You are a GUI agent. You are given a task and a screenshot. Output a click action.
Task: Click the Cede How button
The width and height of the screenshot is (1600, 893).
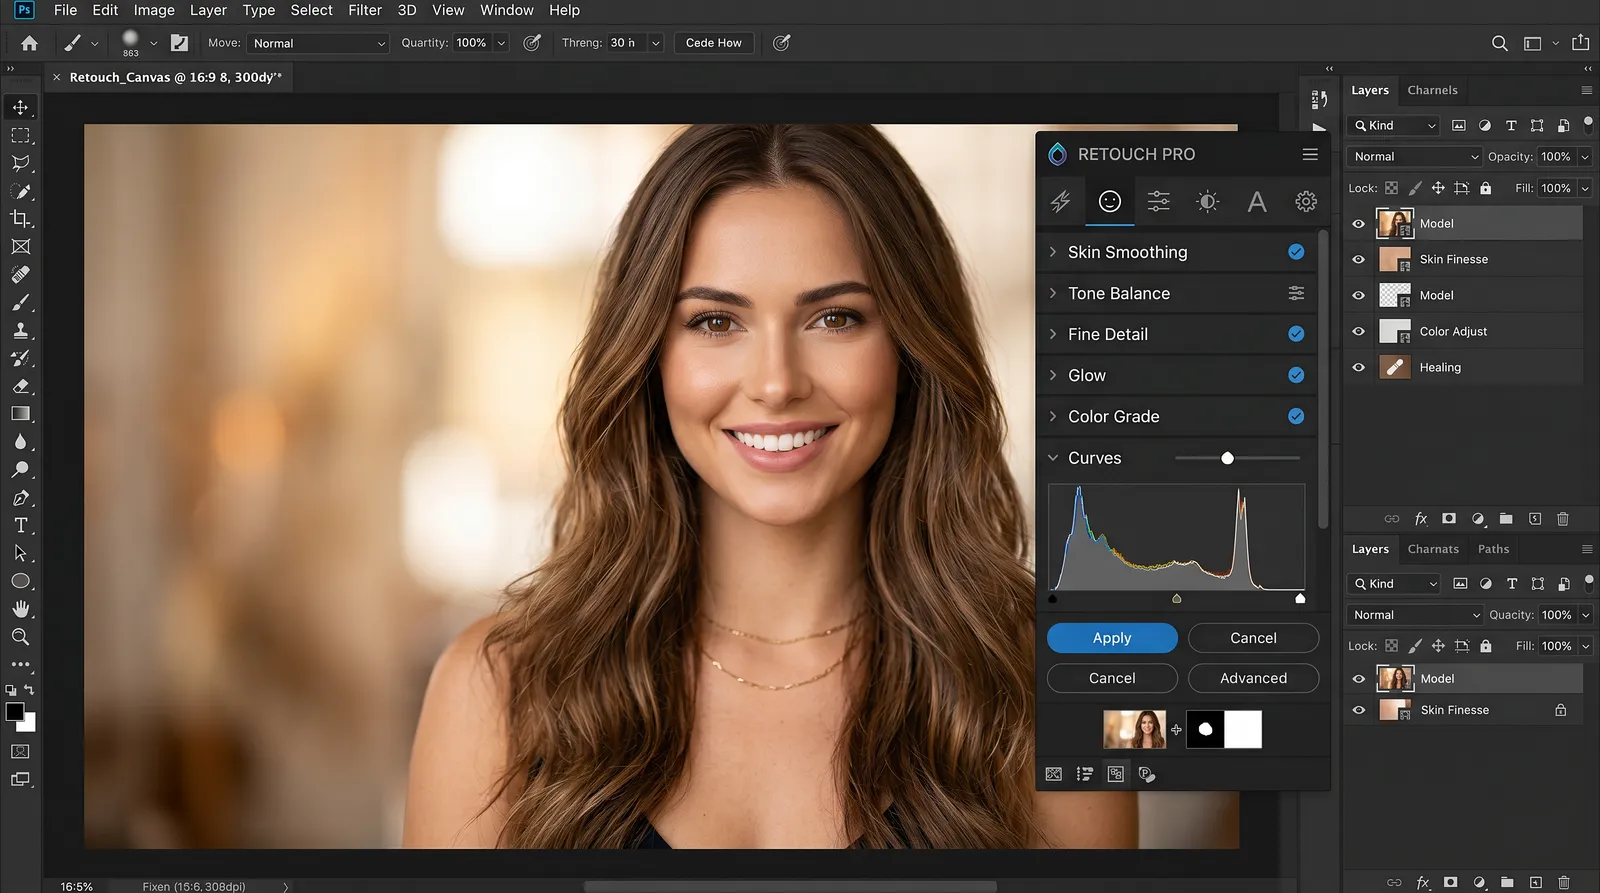pyautogui.click(x=714, y=43)
